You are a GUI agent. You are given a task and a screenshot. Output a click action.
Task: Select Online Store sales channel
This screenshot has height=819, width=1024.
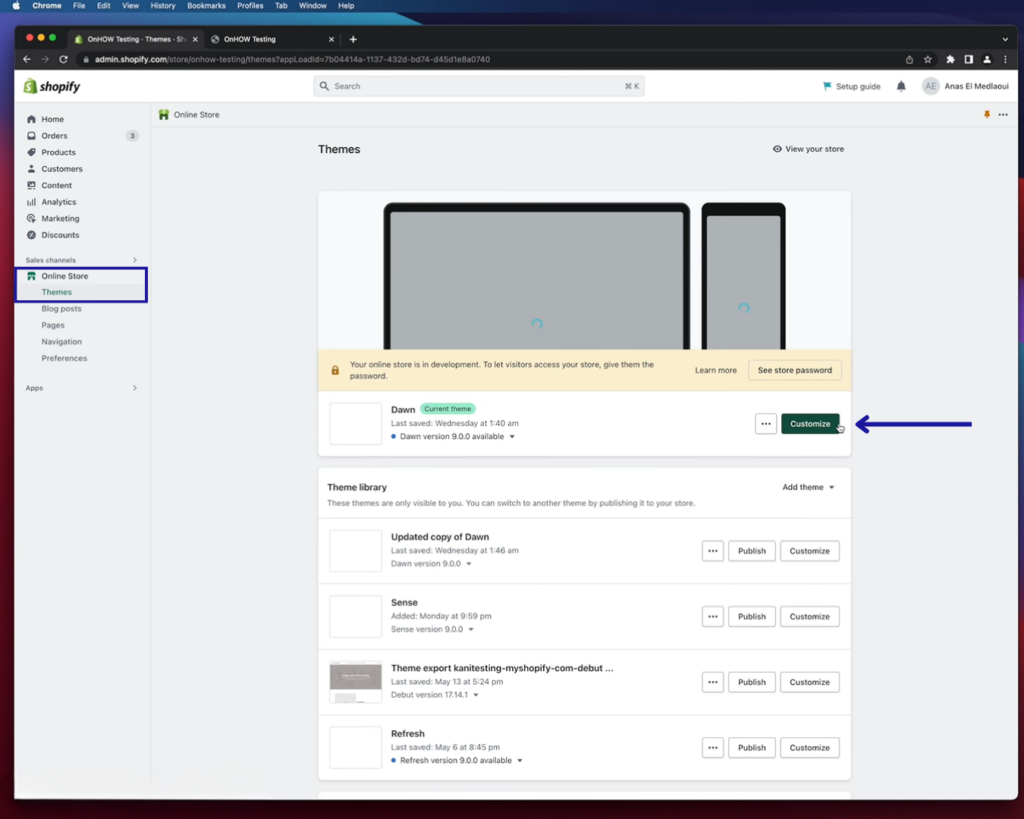pyautogui.click(x=64, y=276)
